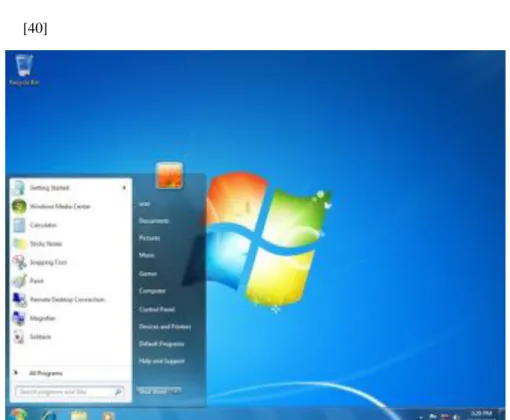510x420 pixels.
Task: Expand the Getting Started submenu arrow
Action: [124, 188]
